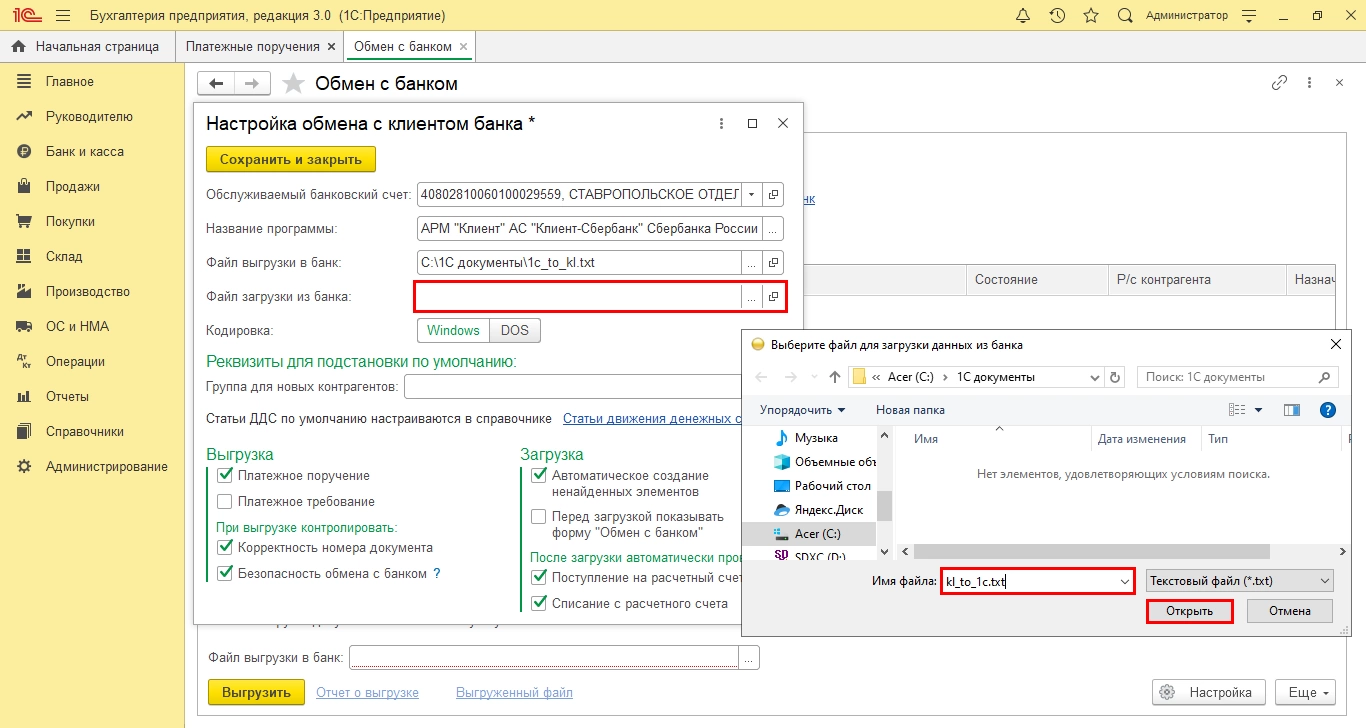Open Выгруженный файл link
The height and width of the screenshot is (728, 1366).
point(514,692)
